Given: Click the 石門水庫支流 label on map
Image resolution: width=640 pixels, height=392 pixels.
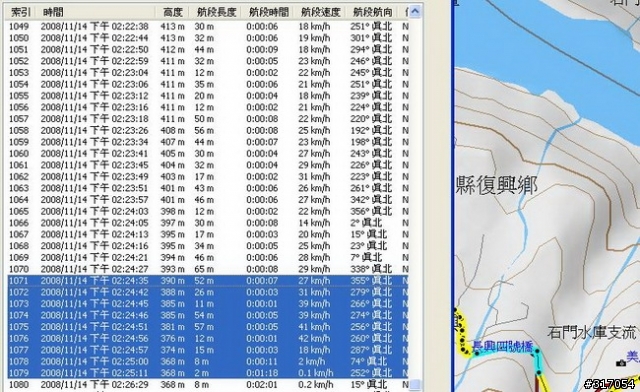Looking at the screenshot, I should click(592, 332).
